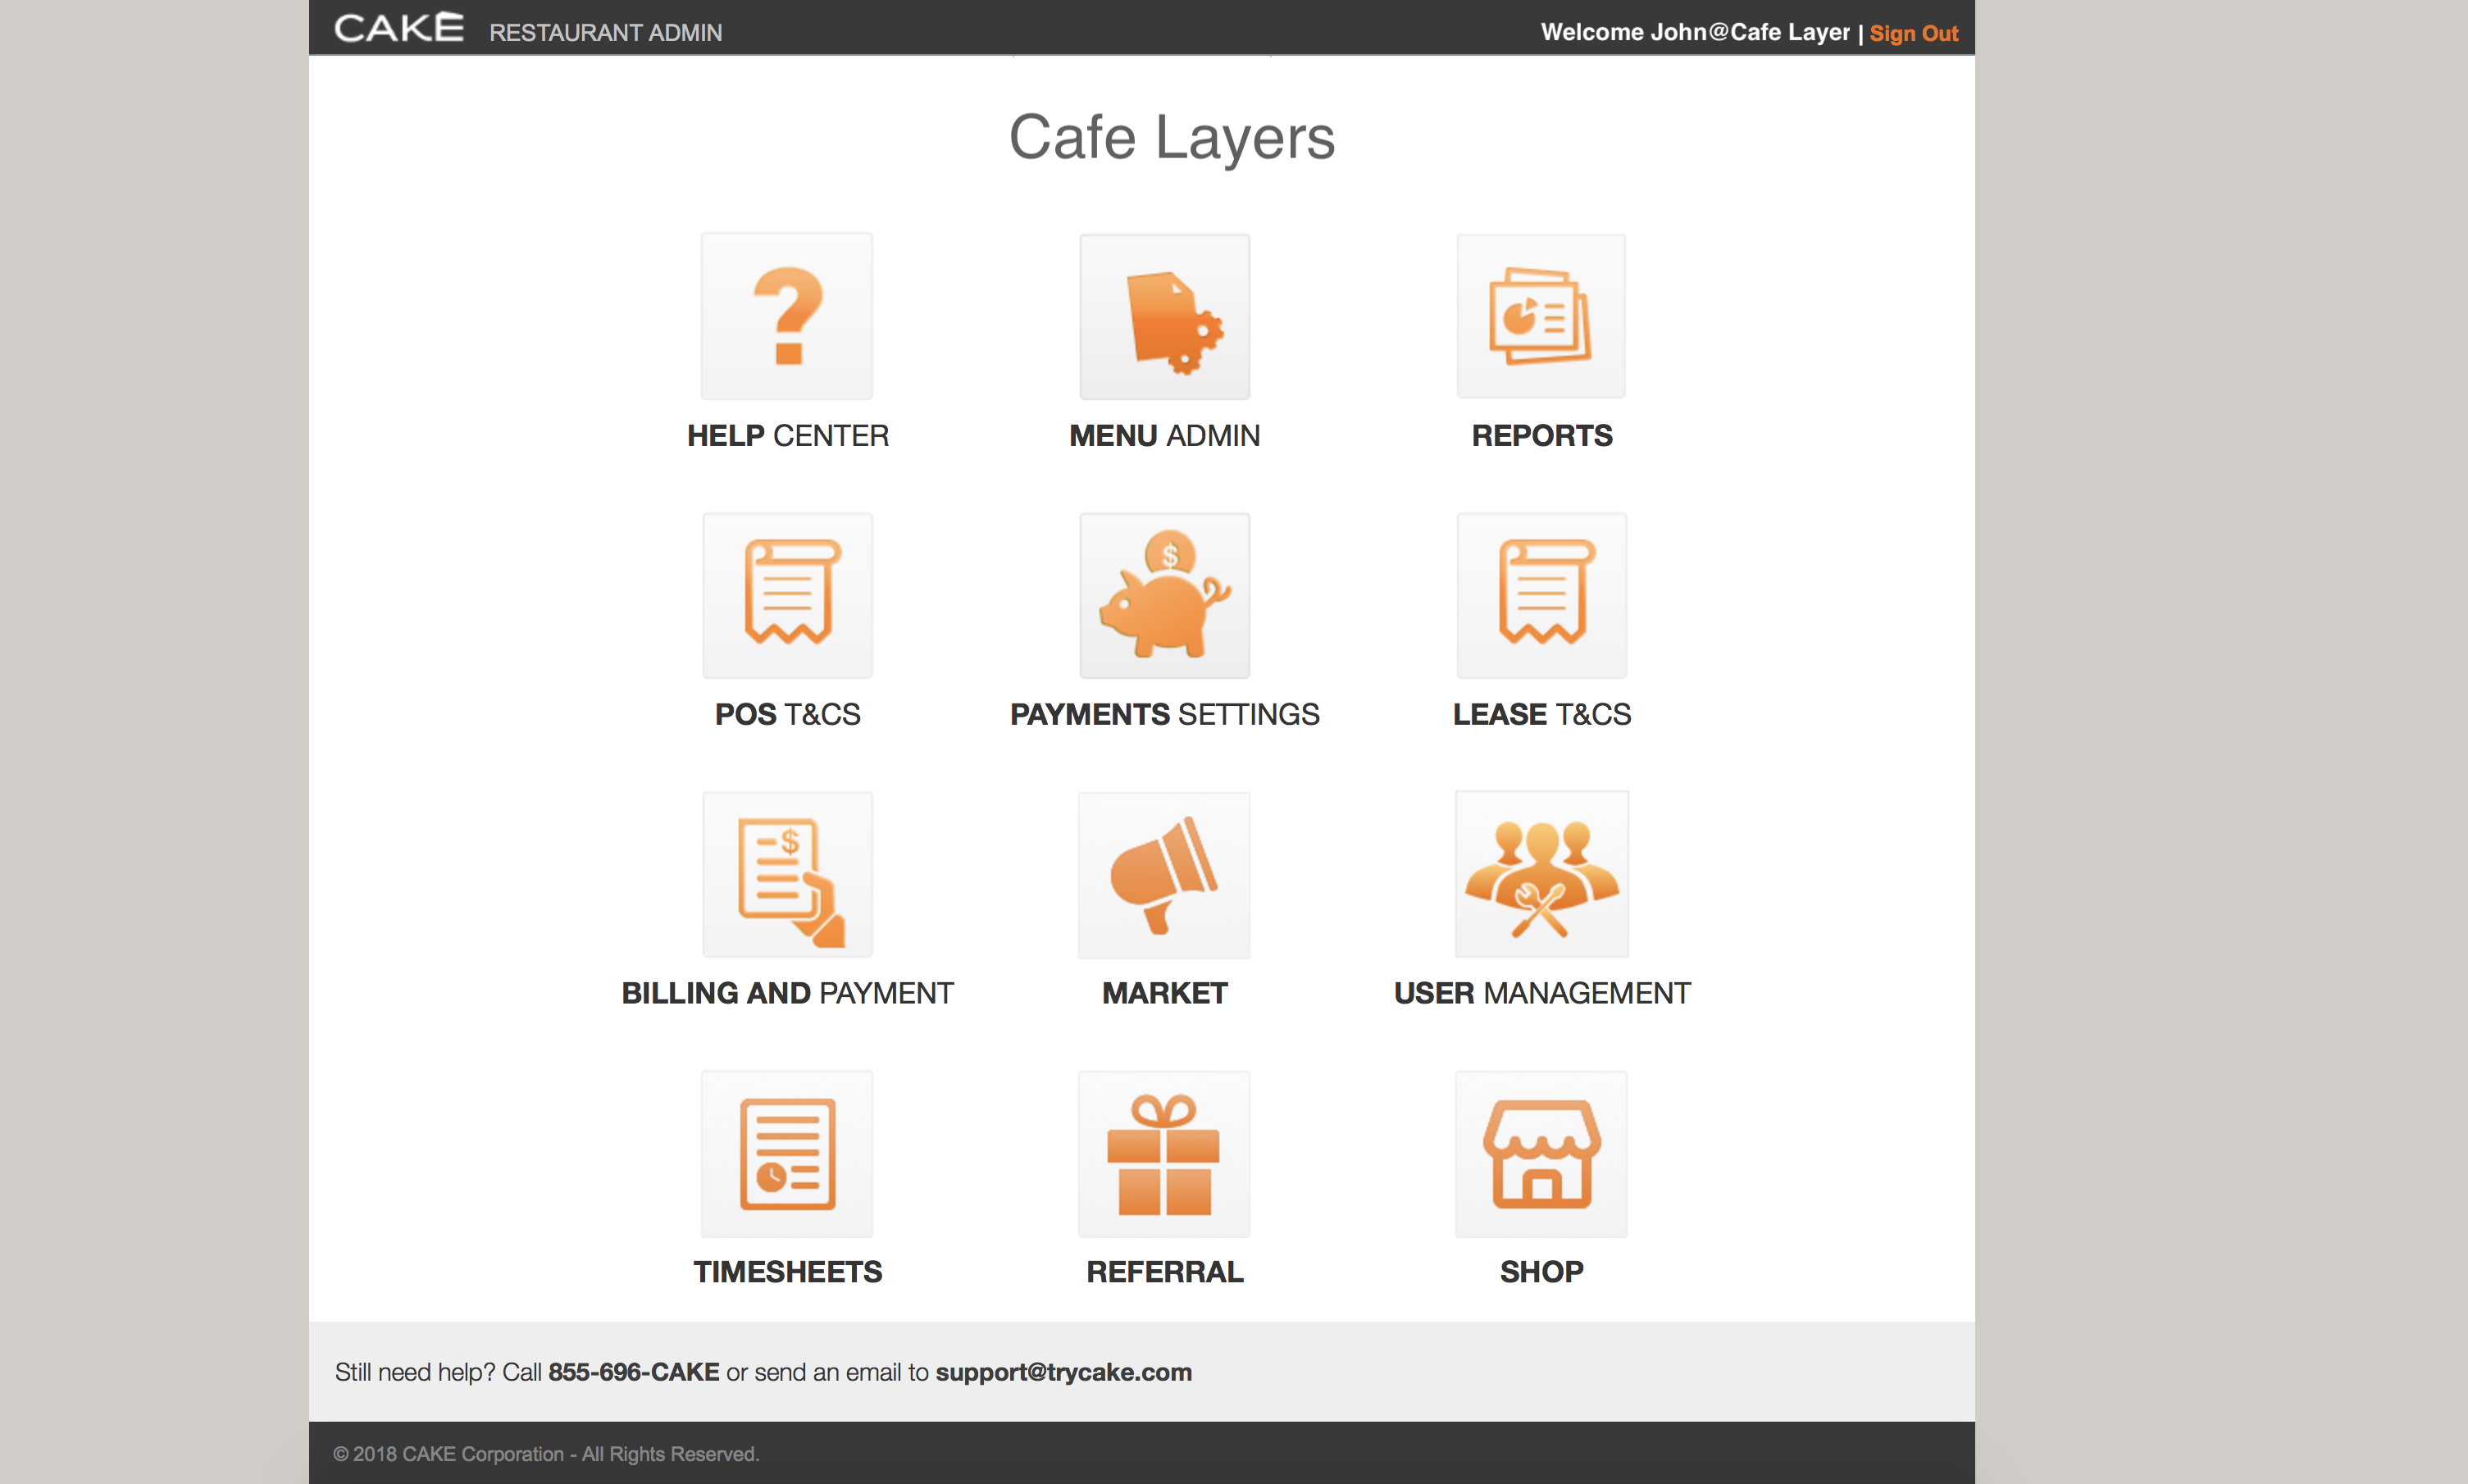Sign out of the restaurant admin

click(x=1913, y=33)
